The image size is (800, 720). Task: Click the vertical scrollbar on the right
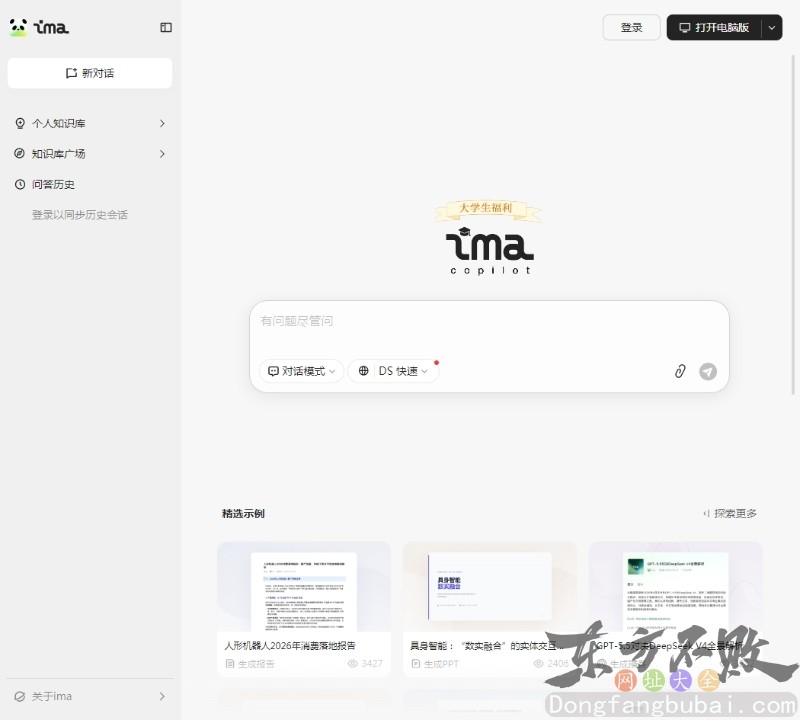pos(793,225)
